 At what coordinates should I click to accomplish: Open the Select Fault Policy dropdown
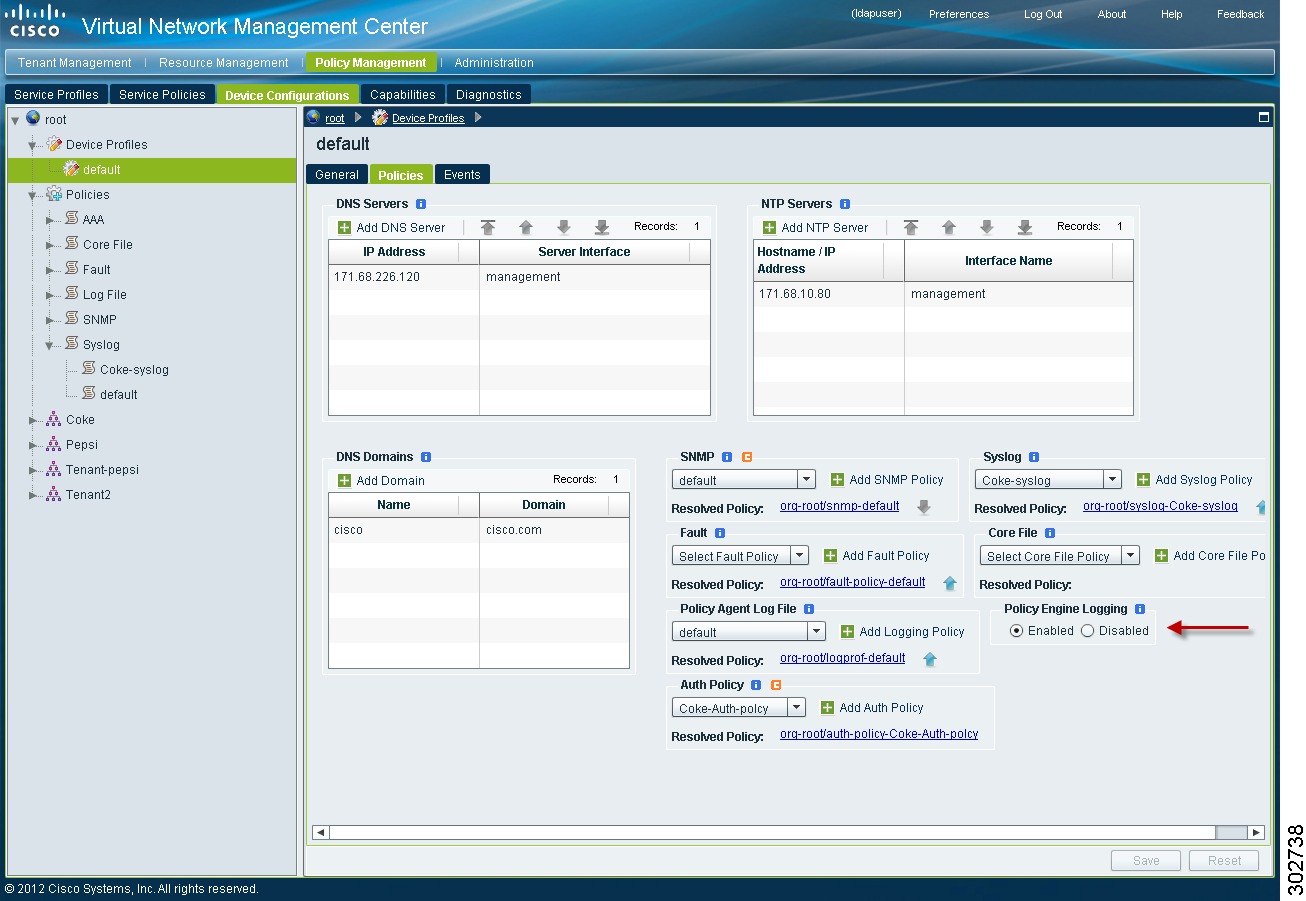[799, 556]
